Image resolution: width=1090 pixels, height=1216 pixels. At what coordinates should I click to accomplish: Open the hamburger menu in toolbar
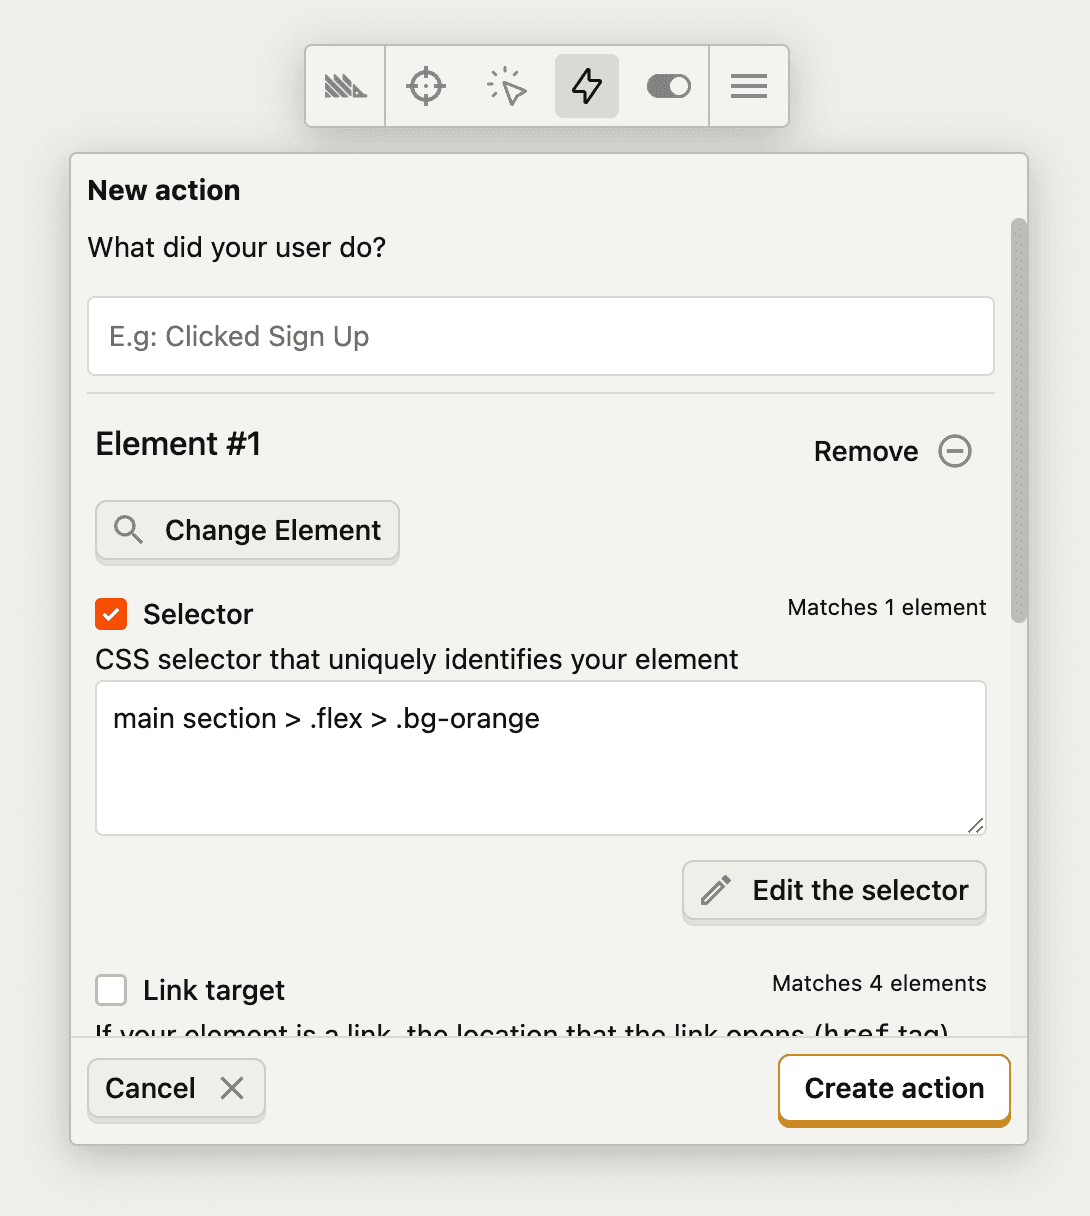[748, 87]
